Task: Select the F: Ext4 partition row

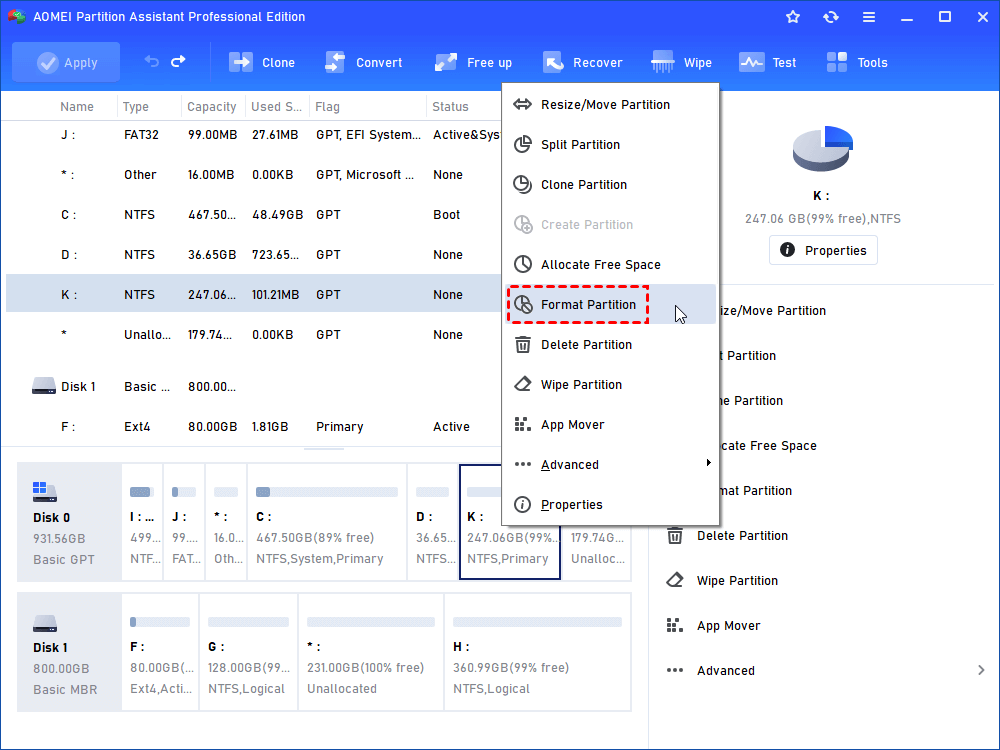Action: tap(253, 427)
